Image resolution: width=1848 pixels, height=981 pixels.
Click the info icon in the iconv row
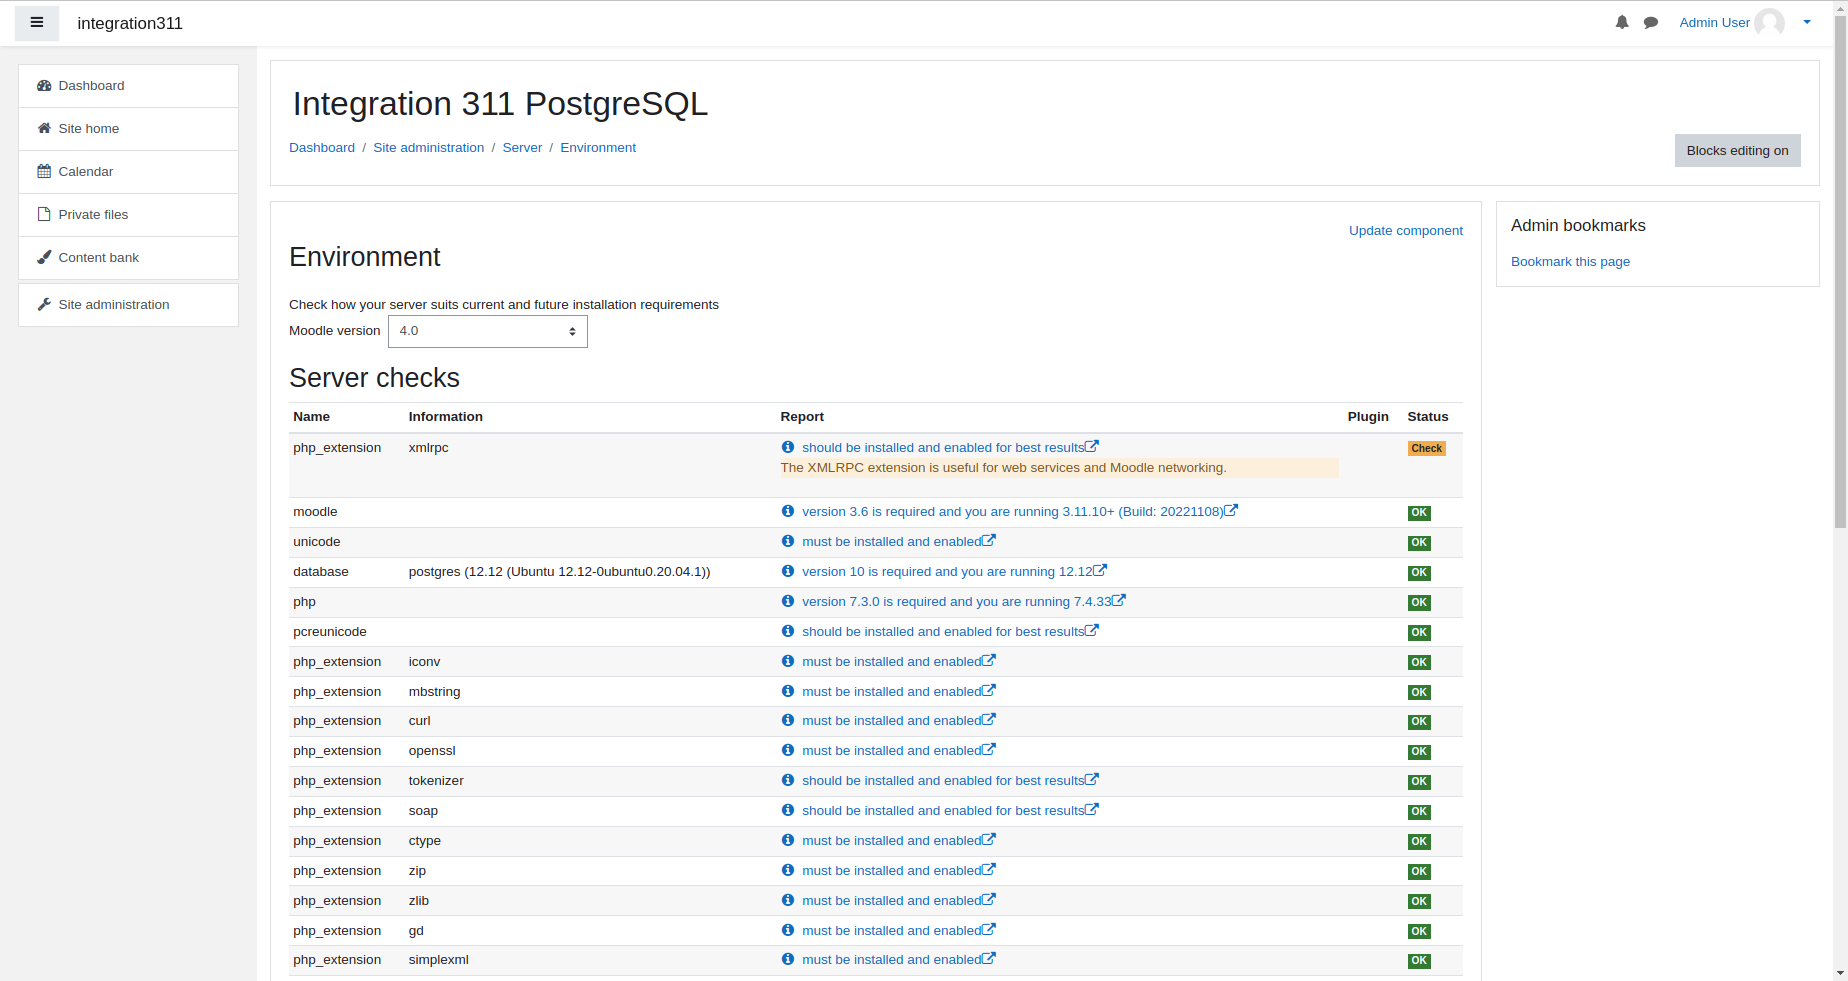(x=788, y=661)
